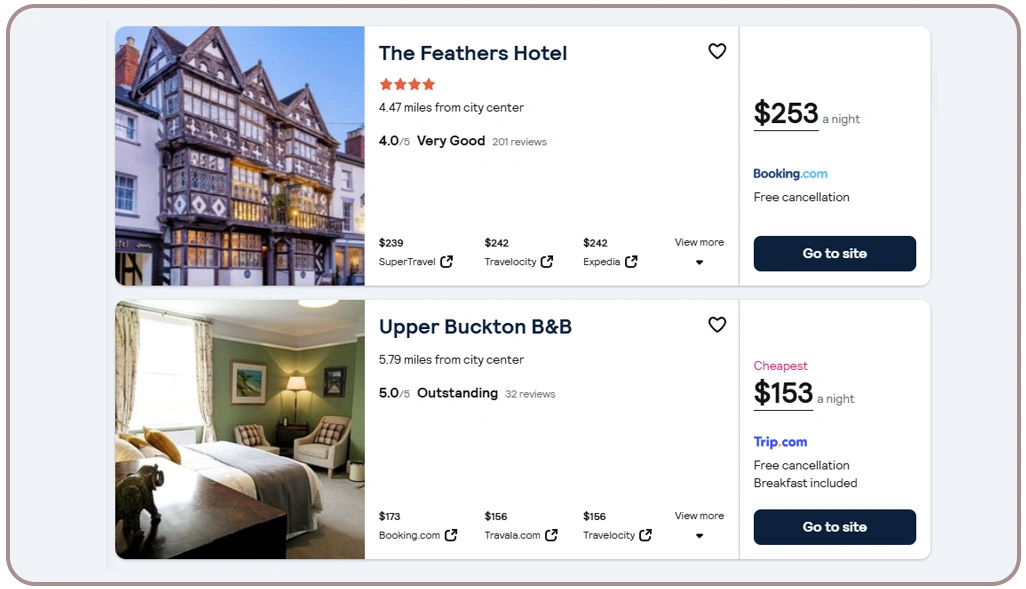Open Expedia external link icon
The image size is (1026, 589).
631,262
